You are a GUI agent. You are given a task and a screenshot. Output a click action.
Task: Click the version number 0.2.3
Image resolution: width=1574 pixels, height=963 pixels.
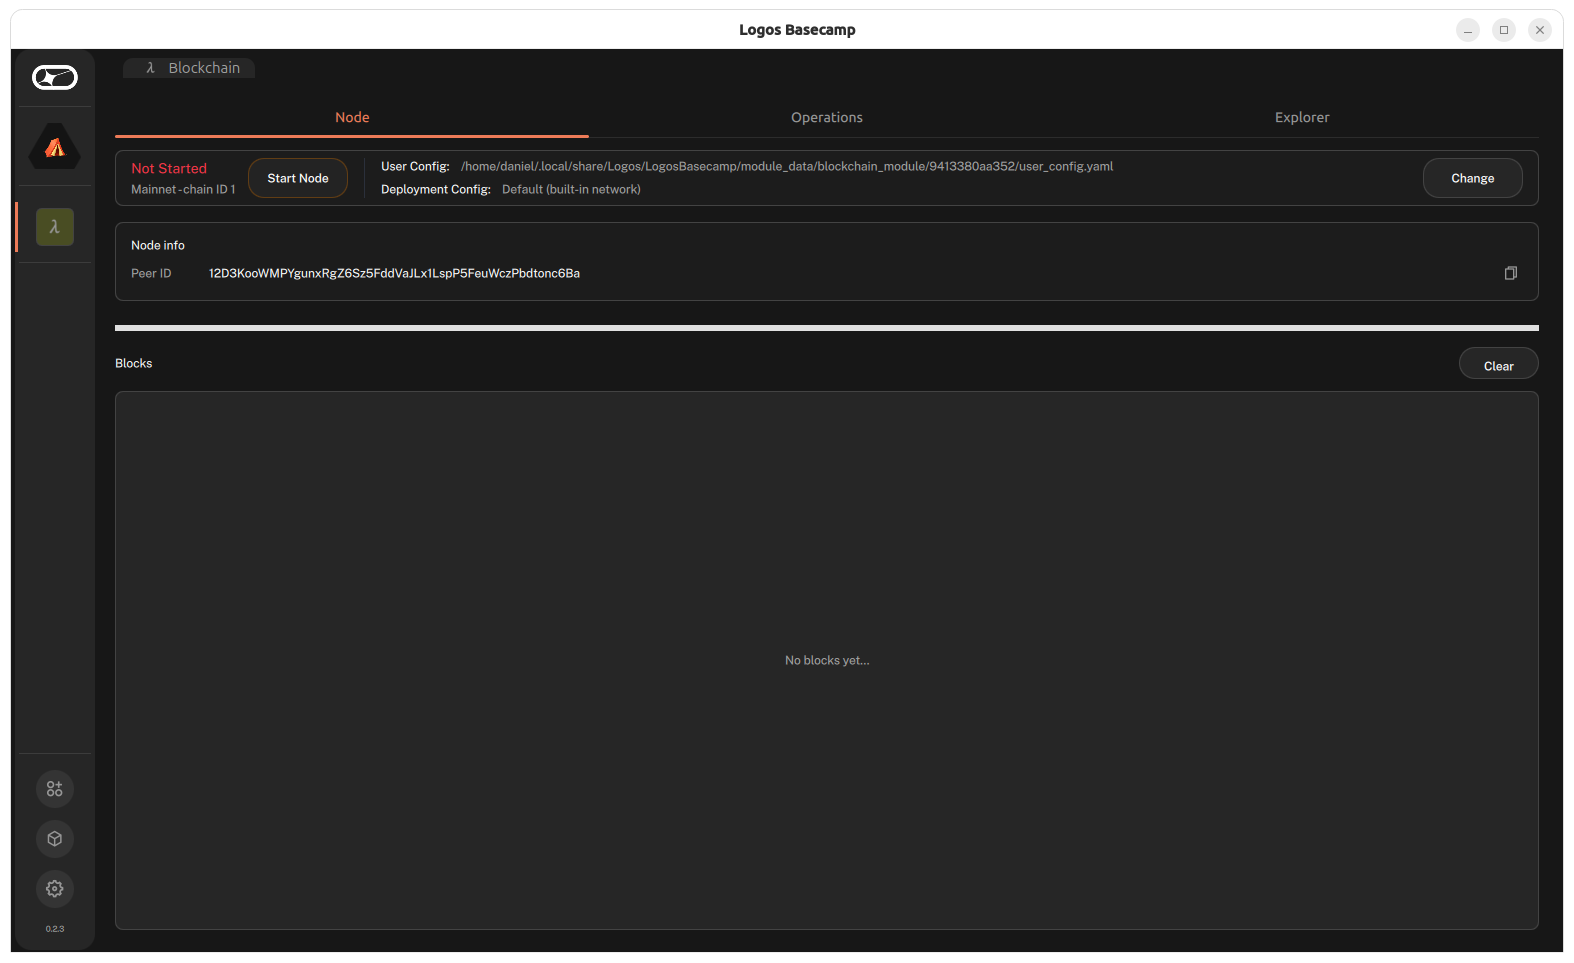point(55,929)
